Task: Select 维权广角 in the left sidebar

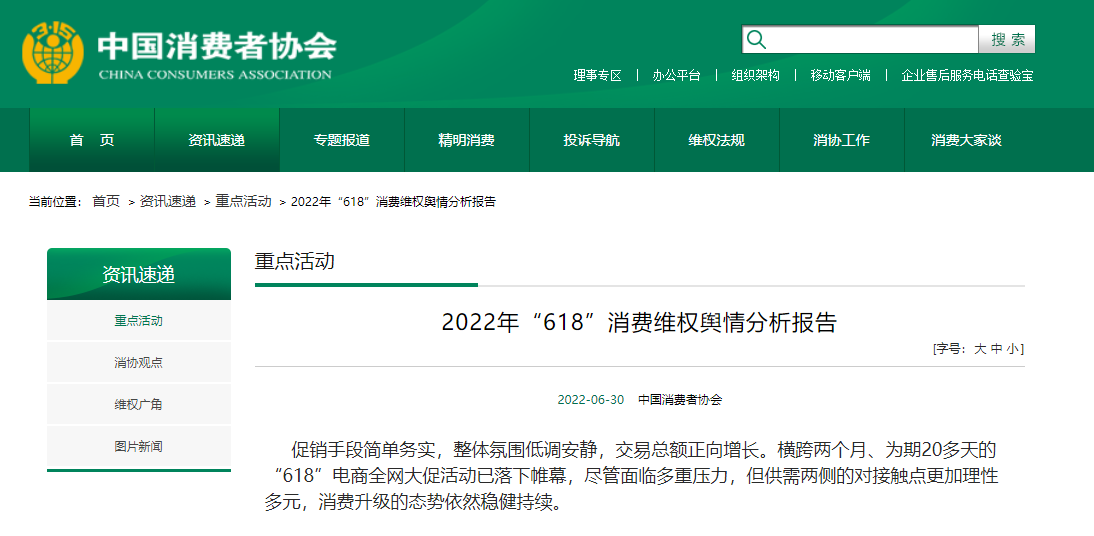Action: (x=139, y=405)
